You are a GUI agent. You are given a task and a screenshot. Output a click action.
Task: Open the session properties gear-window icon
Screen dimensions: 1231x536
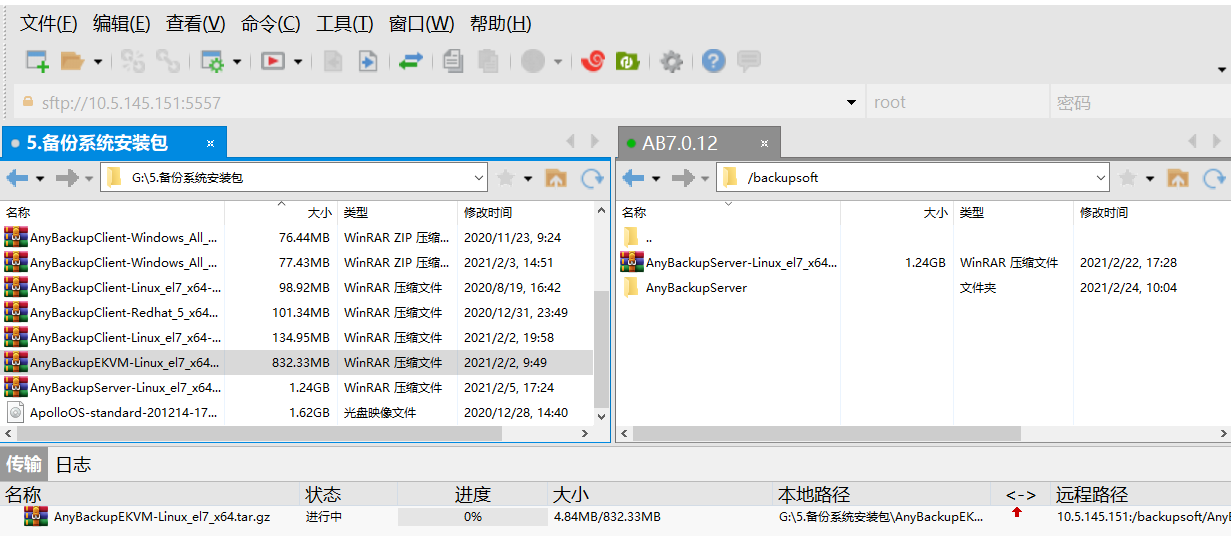(x=212, y=61)
